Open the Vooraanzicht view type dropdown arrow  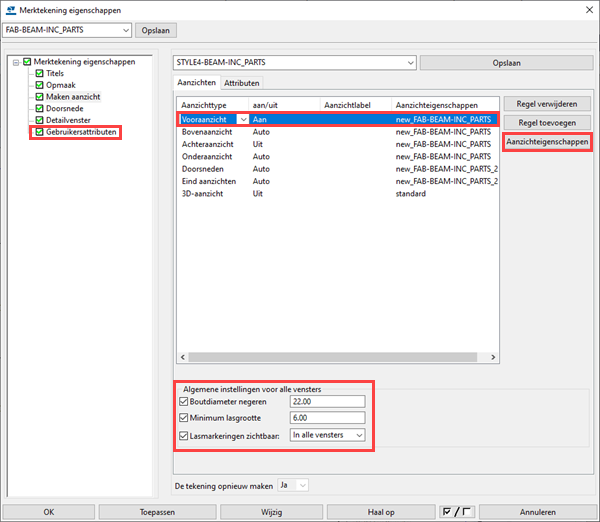point(243,119)
